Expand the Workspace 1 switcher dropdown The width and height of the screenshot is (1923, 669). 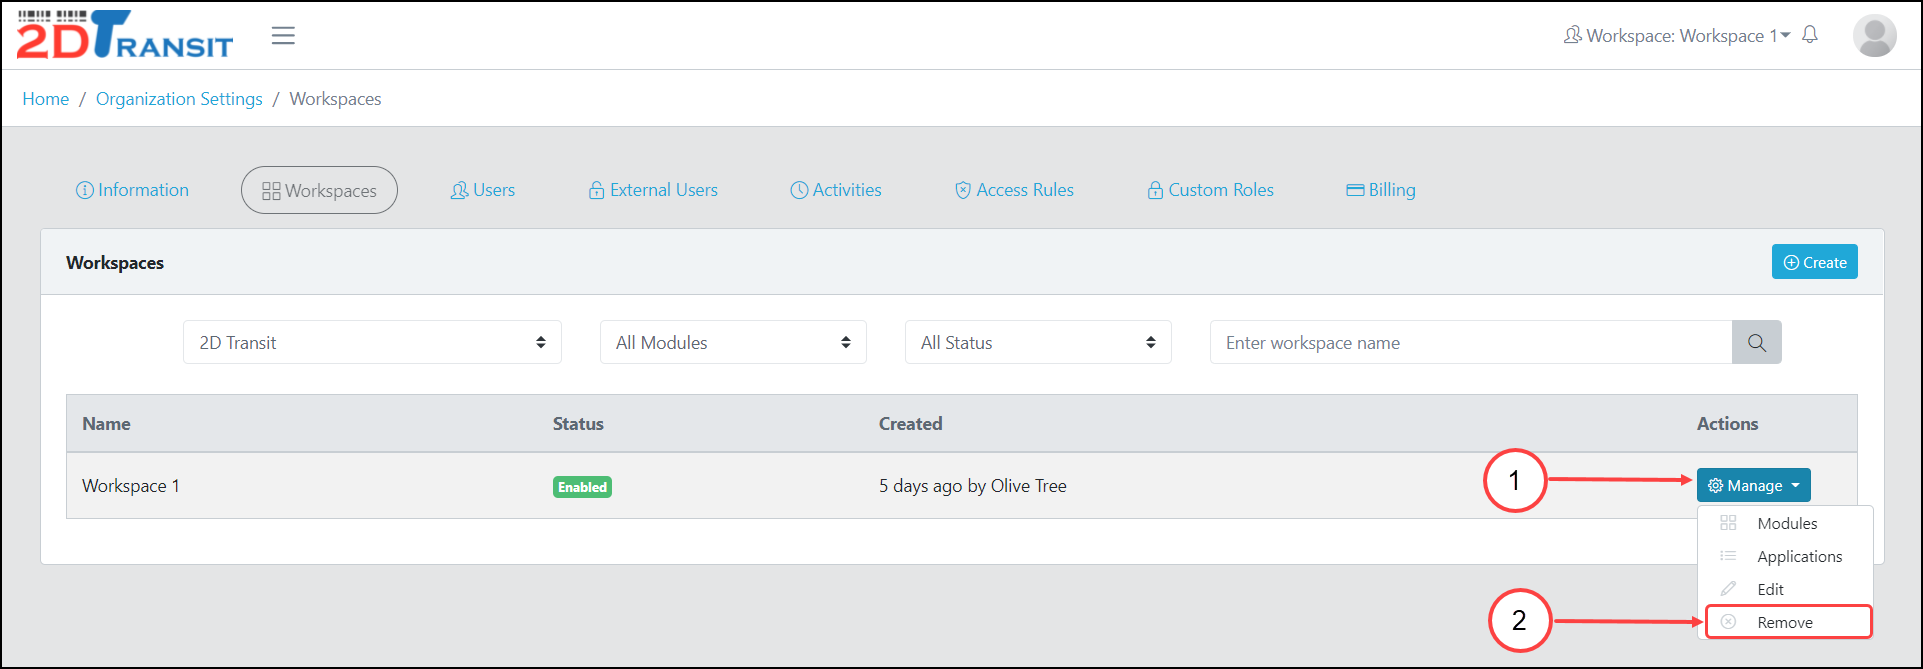(x=1677, y=36)
